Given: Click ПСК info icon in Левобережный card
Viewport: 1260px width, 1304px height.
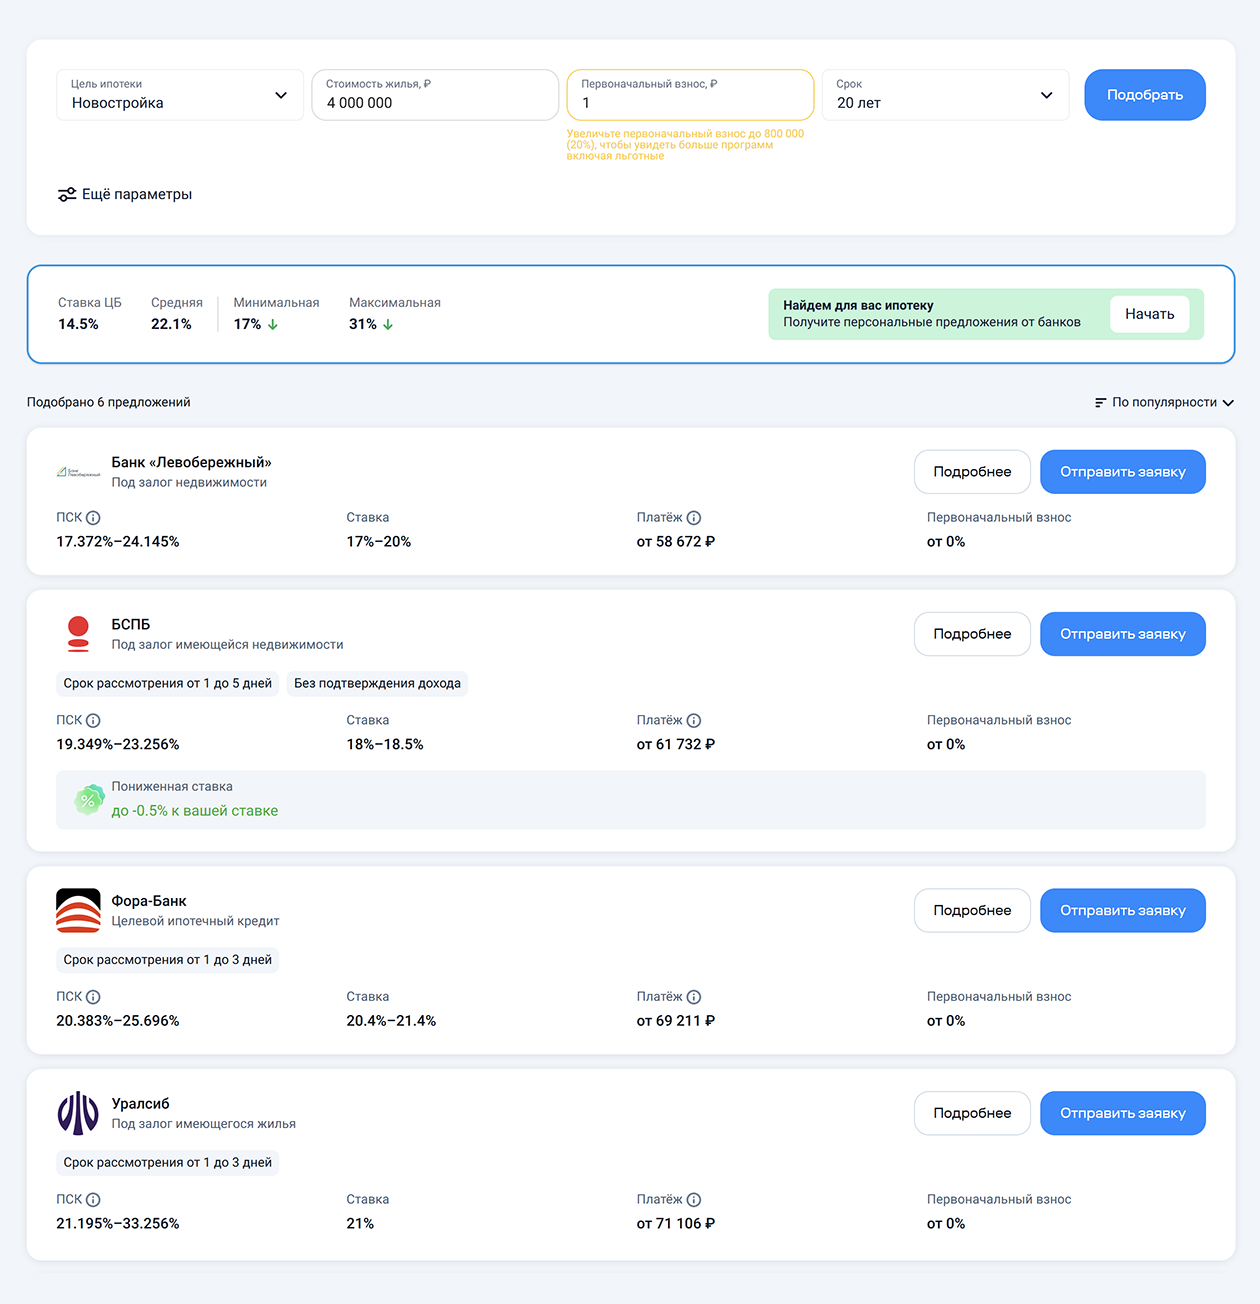Looking at the screenshot, I should click(93, 518).
